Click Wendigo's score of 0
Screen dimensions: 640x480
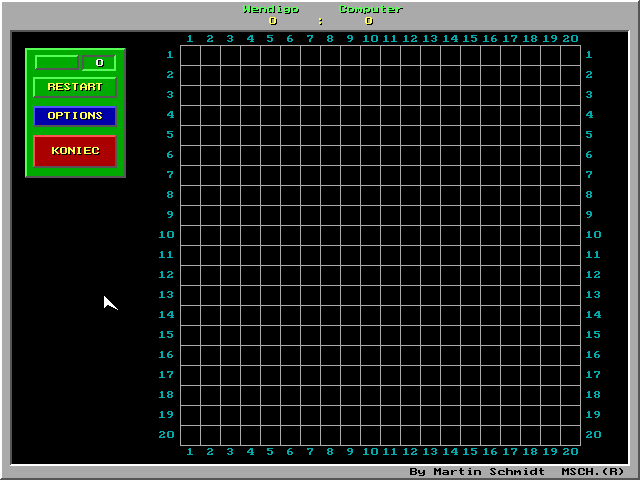point(273,21)
